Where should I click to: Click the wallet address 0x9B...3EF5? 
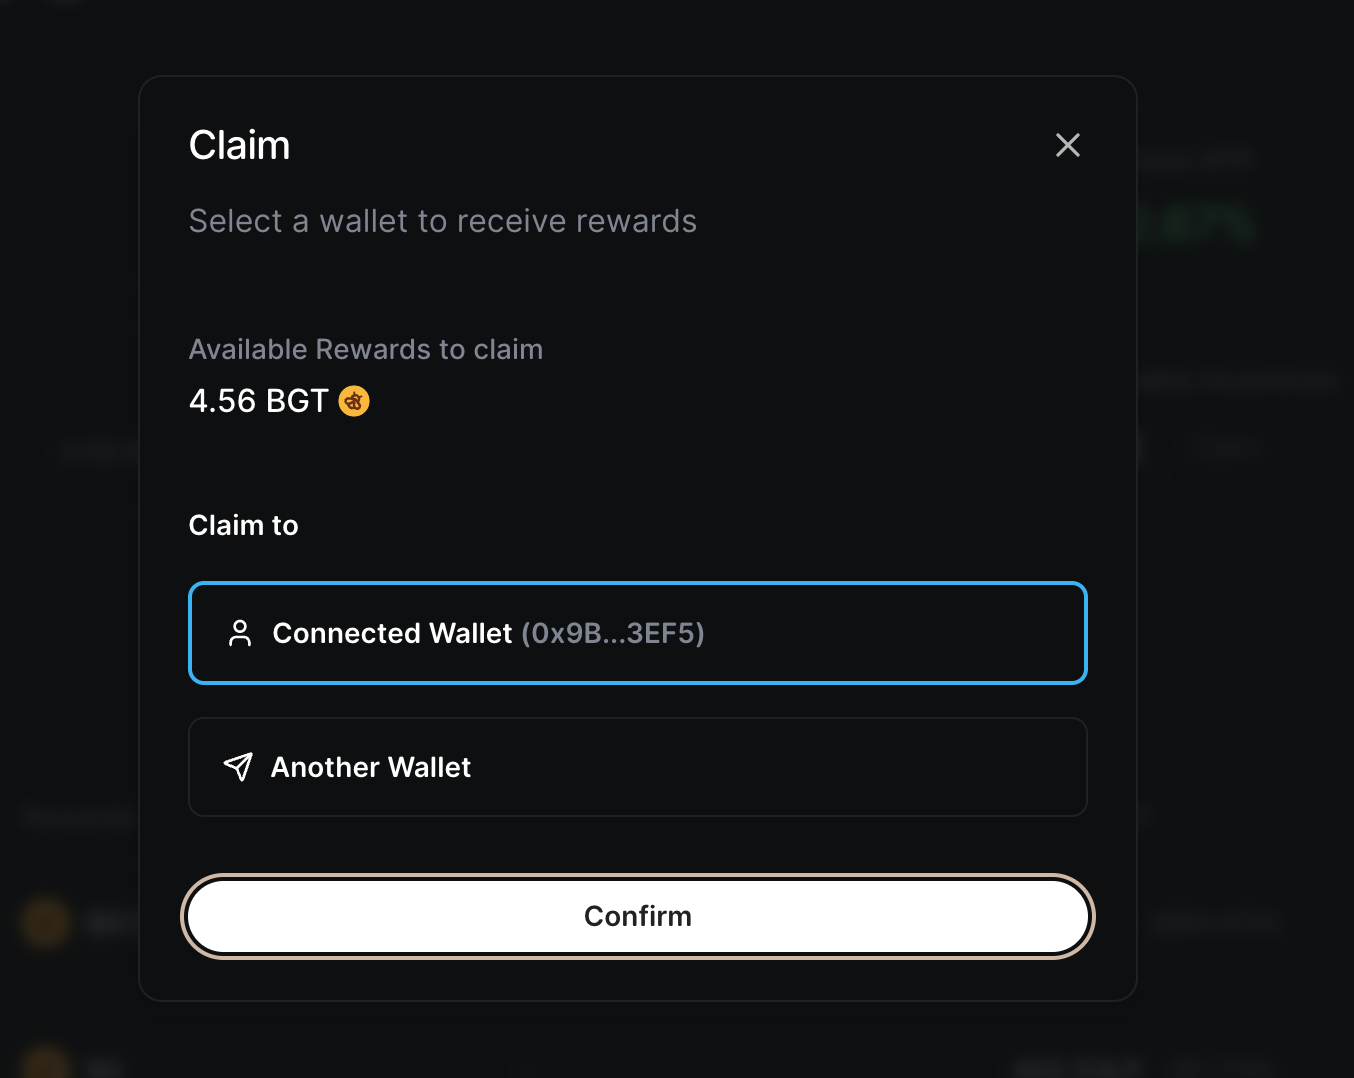pos(612,633)
